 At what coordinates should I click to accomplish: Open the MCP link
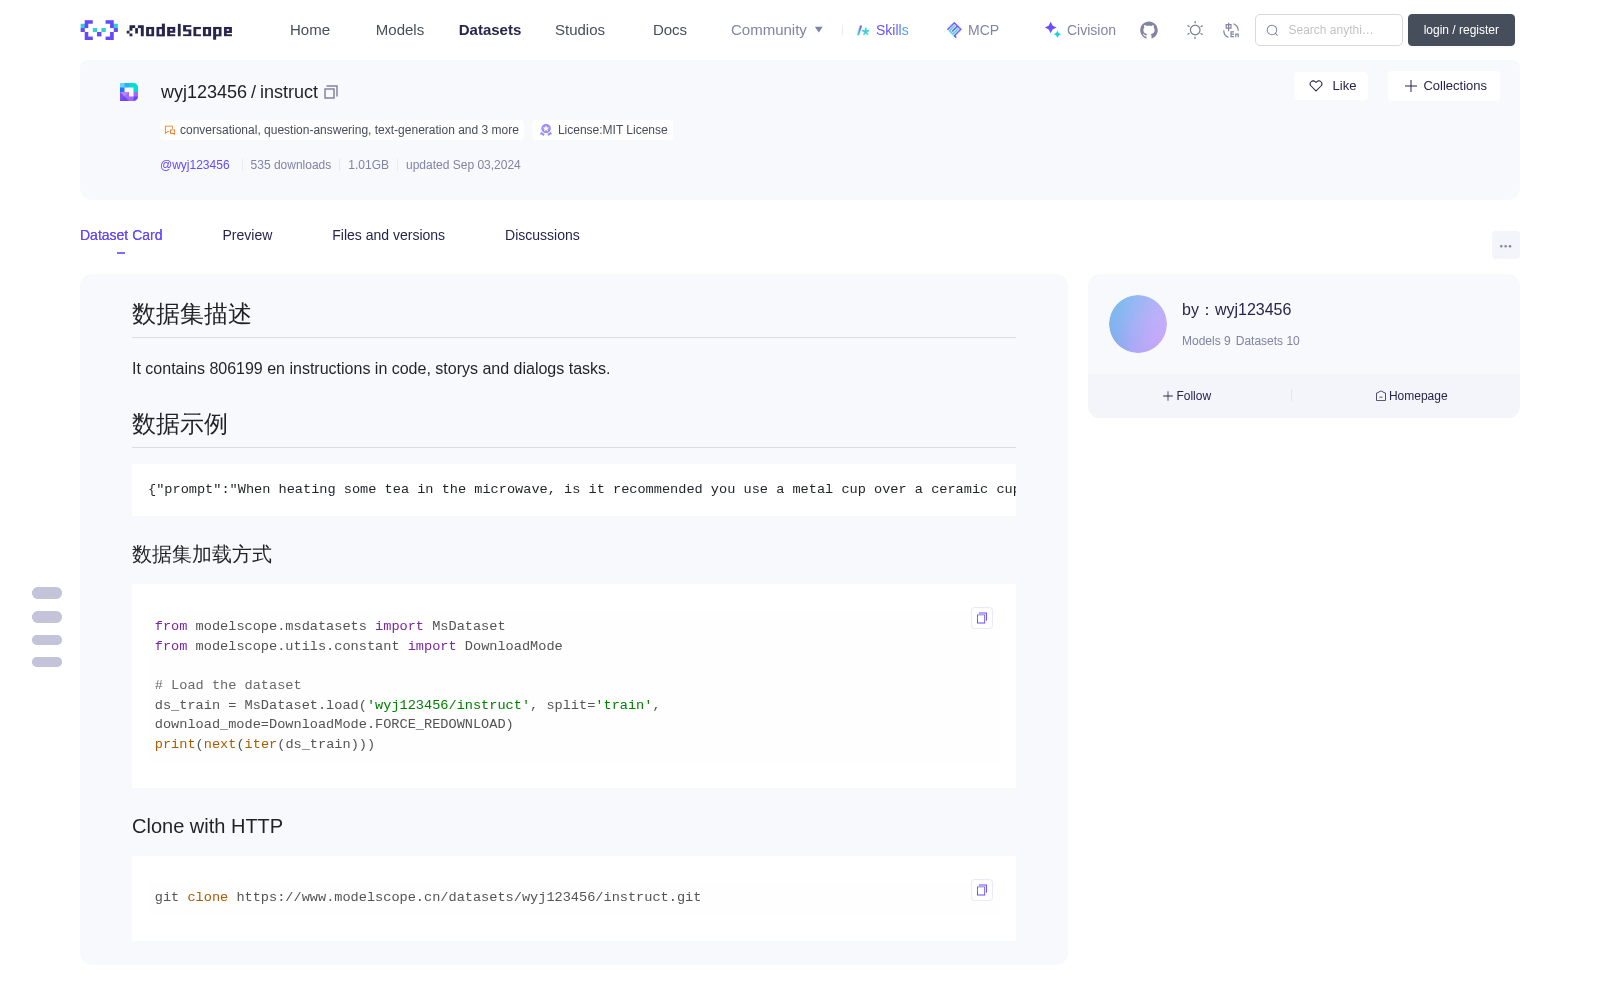pos(972,30)
